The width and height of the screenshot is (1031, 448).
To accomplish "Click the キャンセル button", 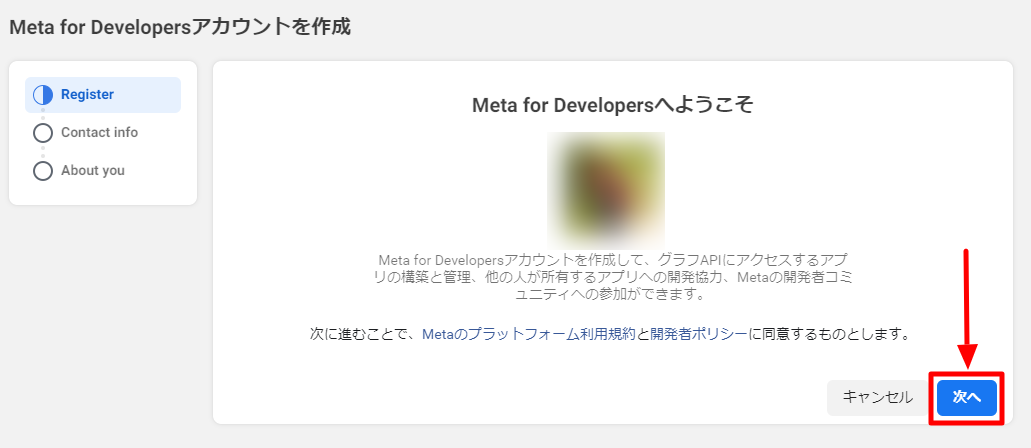I will point(877,397).
